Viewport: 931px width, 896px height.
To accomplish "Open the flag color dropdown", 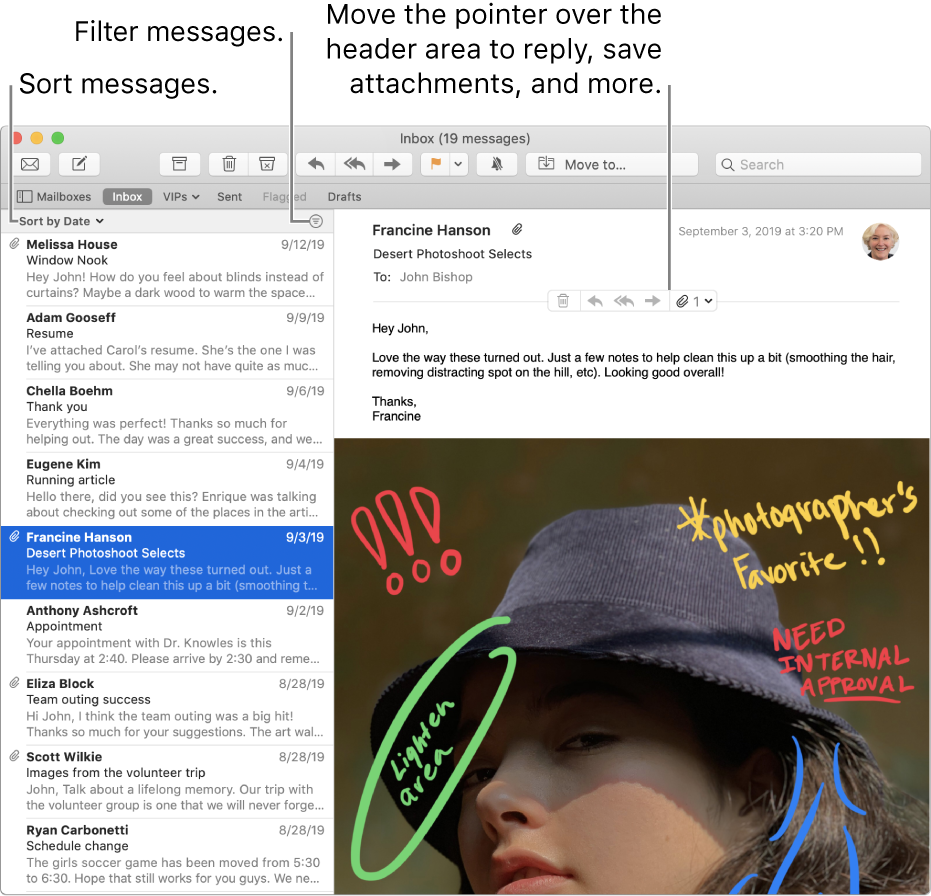I will [458, 164].
